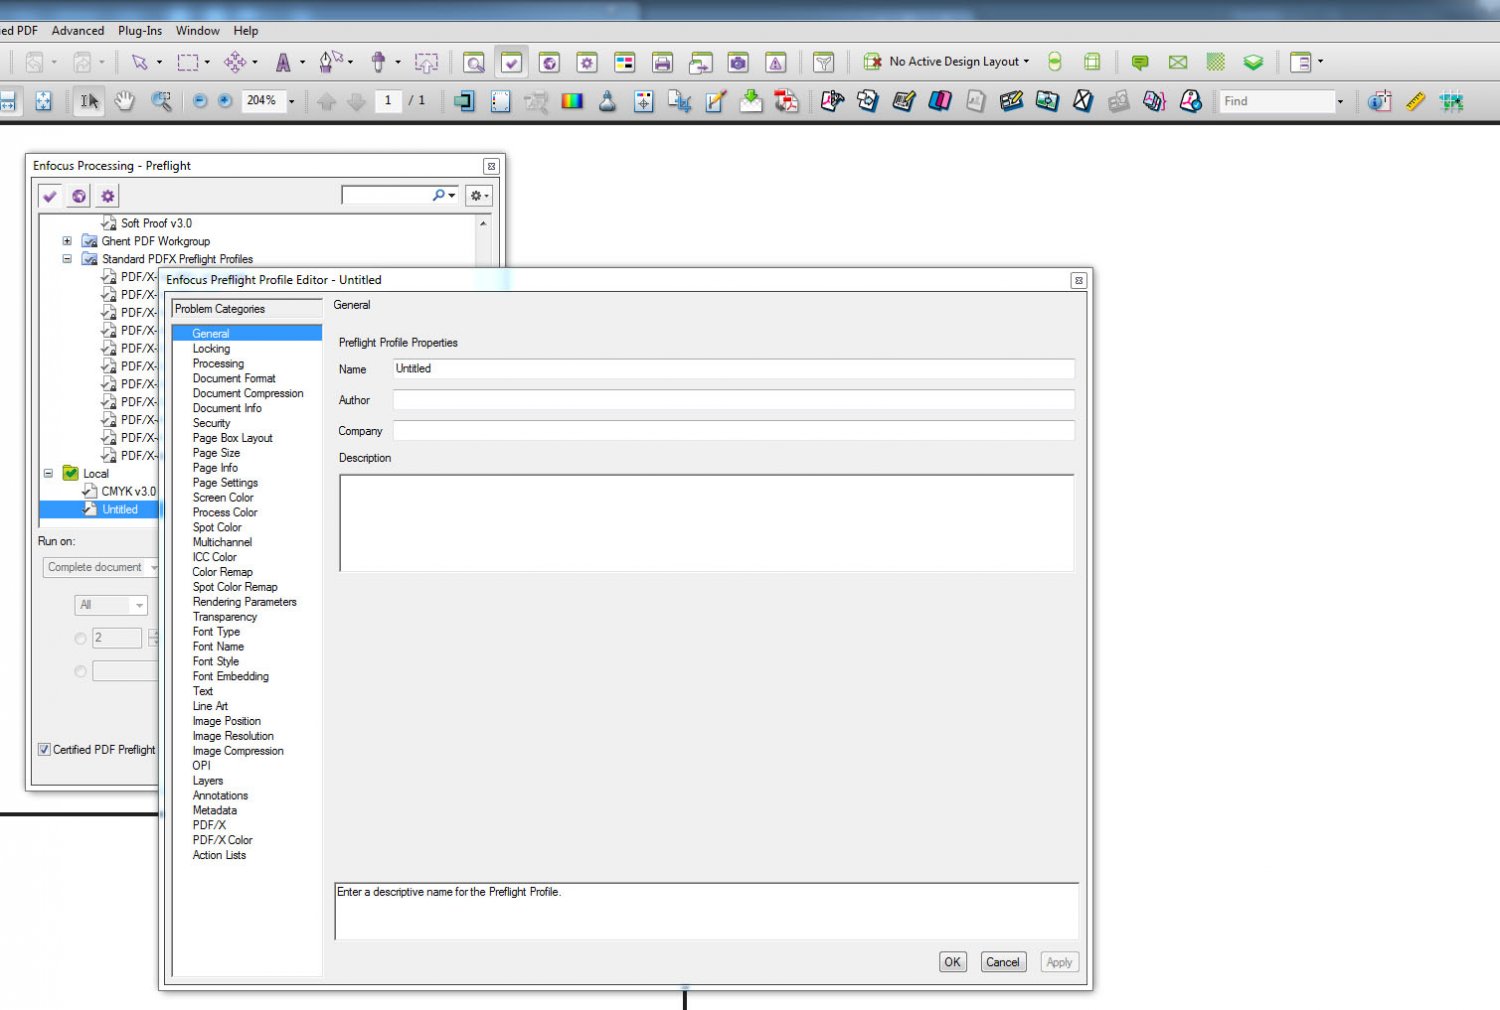This screenshot has height=1010, width=1500.
Task: Select the Font Embedding problem category
Action: tap(230, 676)
